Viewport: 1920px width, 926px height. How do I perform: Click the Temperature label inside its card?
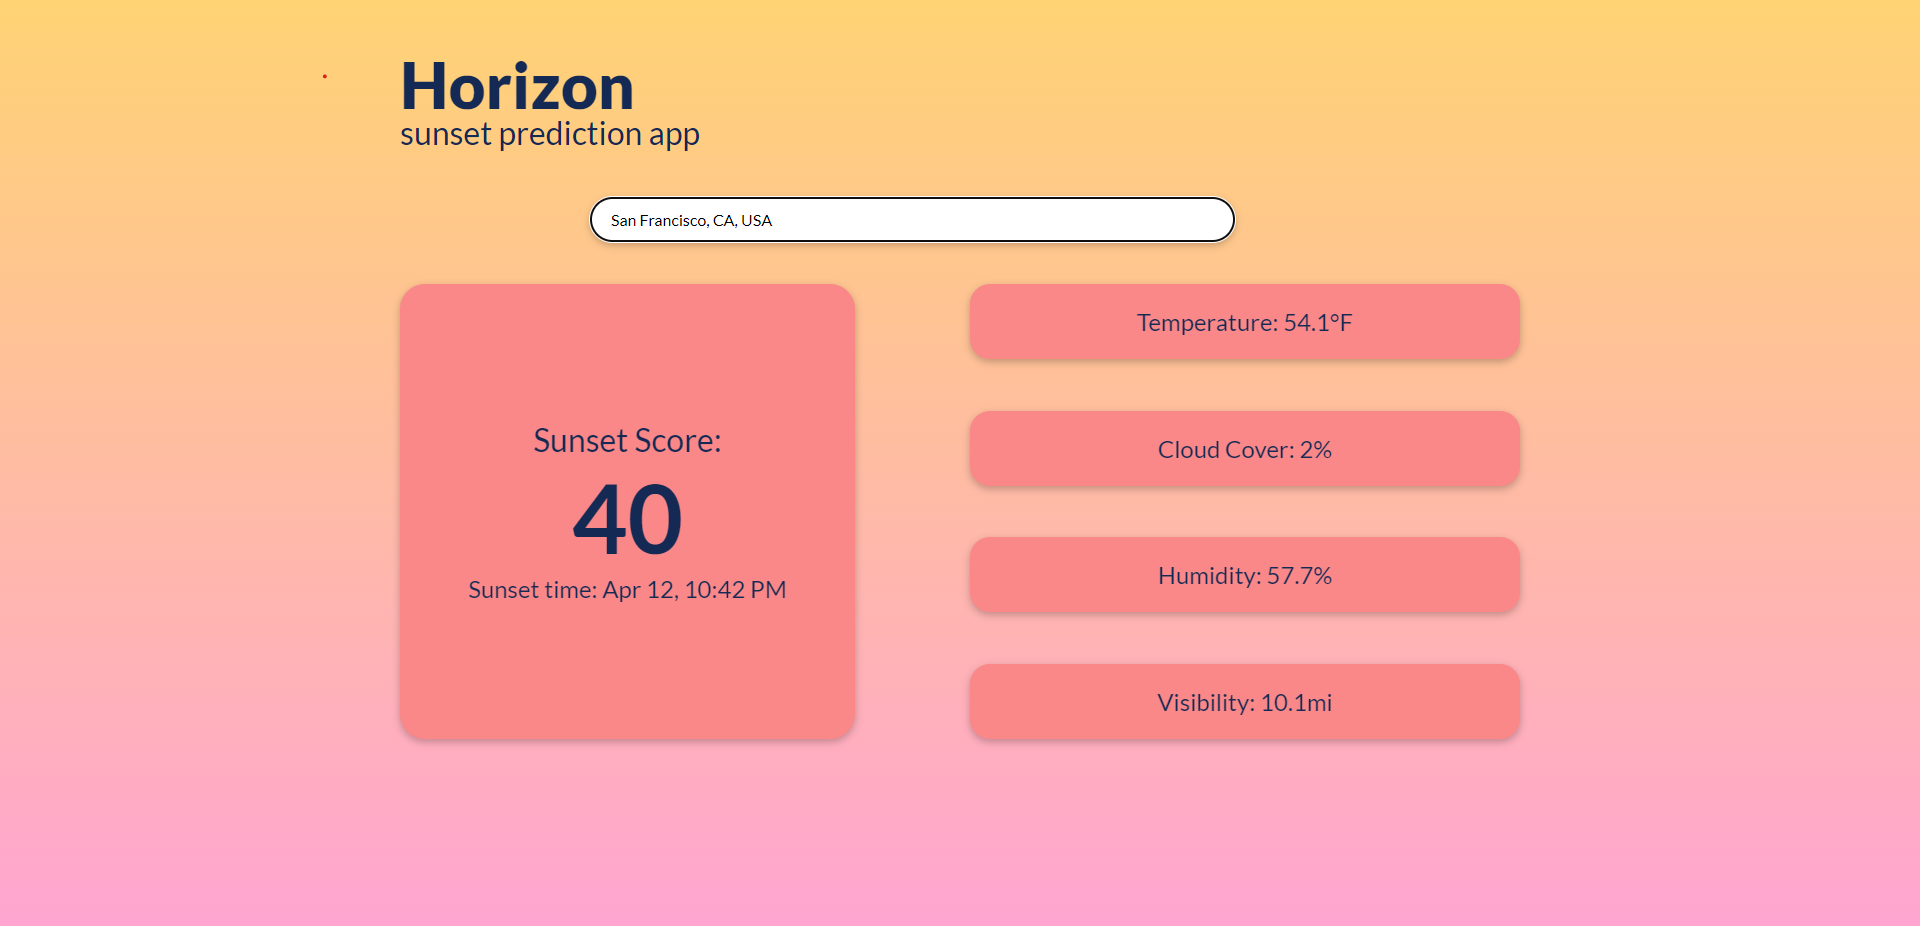click(1209, 322)
